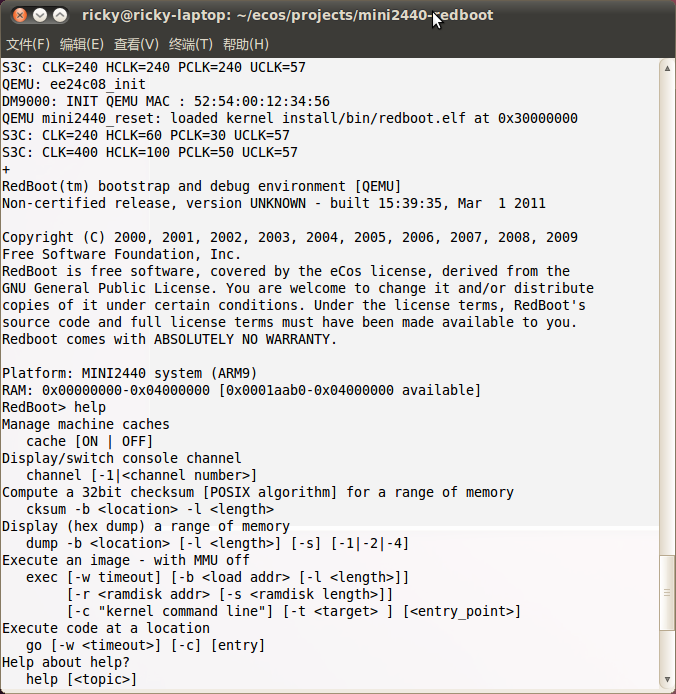Click the 'Copyright (C) 2000, 2001' line
This screenshot has height=694, width=676.
click(x=290, y=237)
